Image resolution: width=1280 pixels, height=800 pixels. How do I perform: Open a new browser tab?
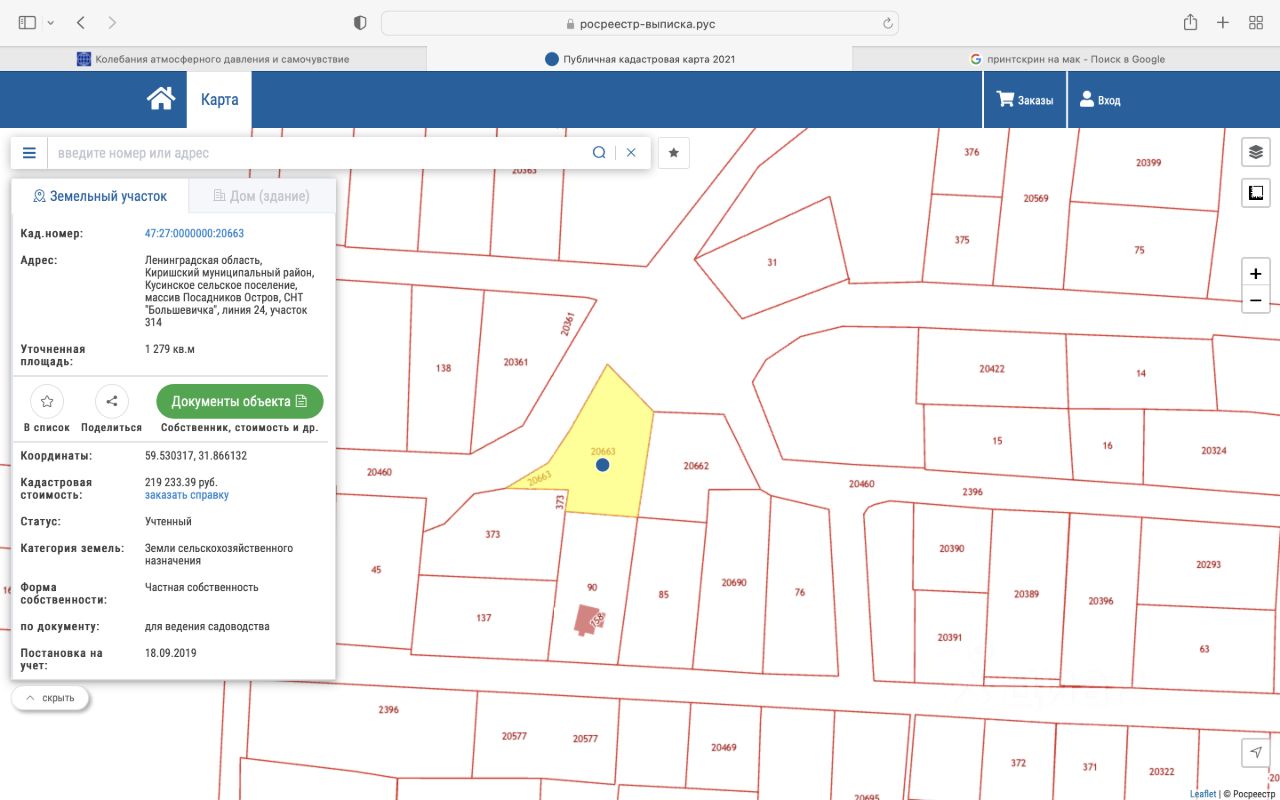[x=1222, y=22]
